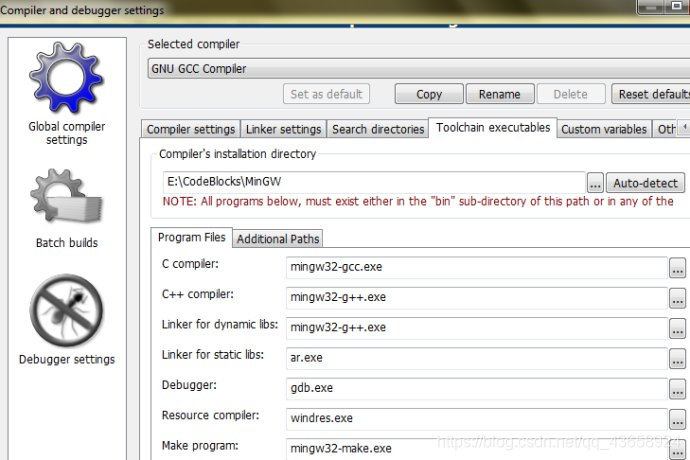Open the Selected compiler dropdown

pyautogui.click(x=418, y=69)
